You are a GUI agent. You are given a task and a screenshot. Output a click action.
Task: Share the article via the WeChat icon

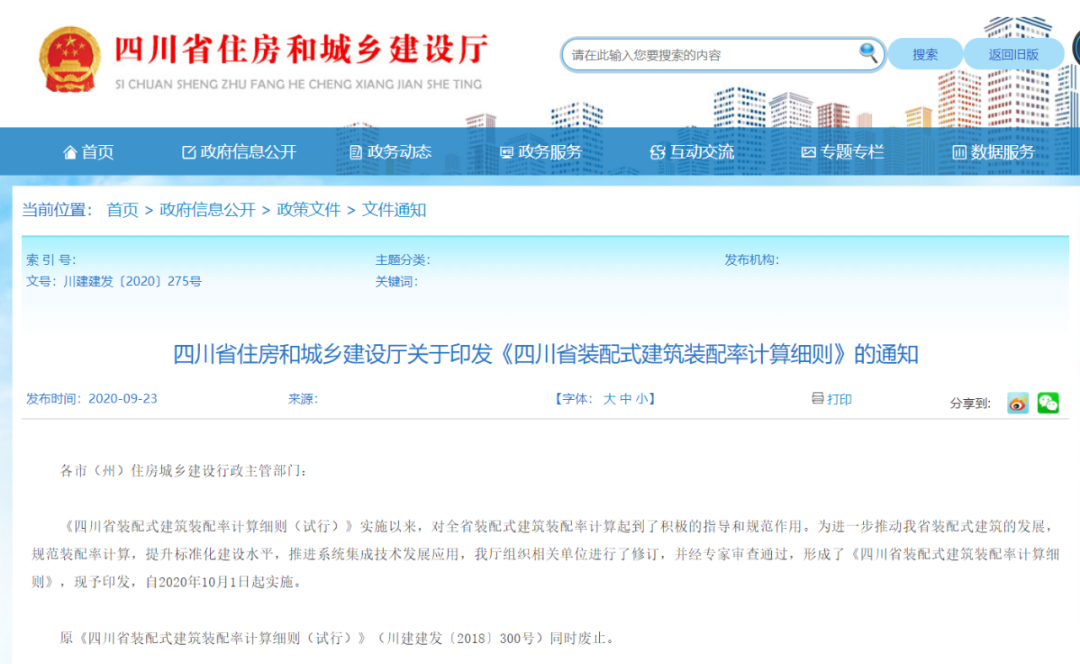point(1049,403)
